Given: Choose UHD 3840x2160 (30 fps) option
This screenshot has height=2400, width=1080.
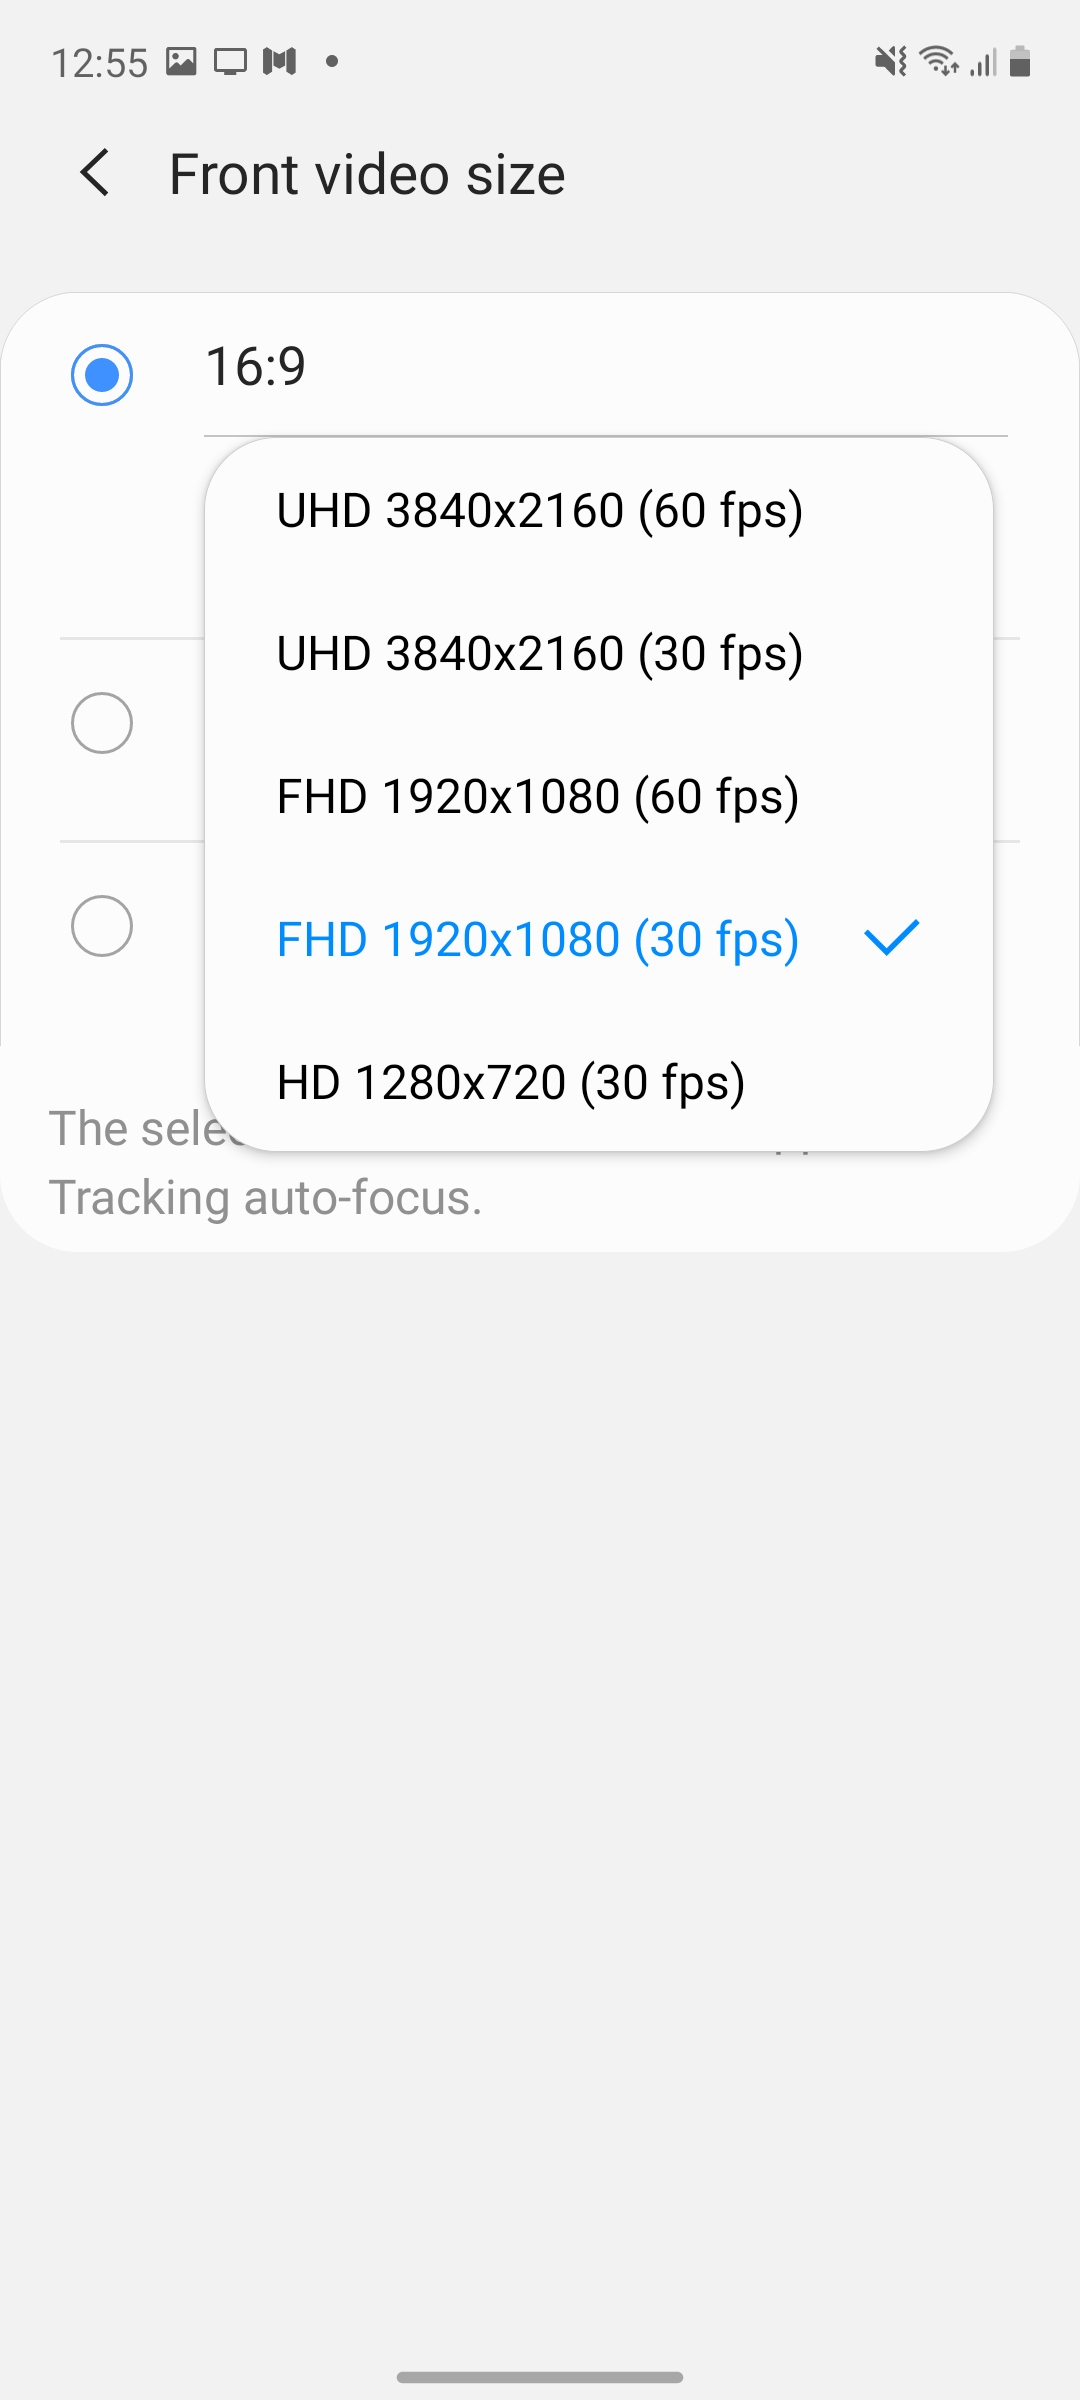Looking at the screenshot, I should coord(540,654).
